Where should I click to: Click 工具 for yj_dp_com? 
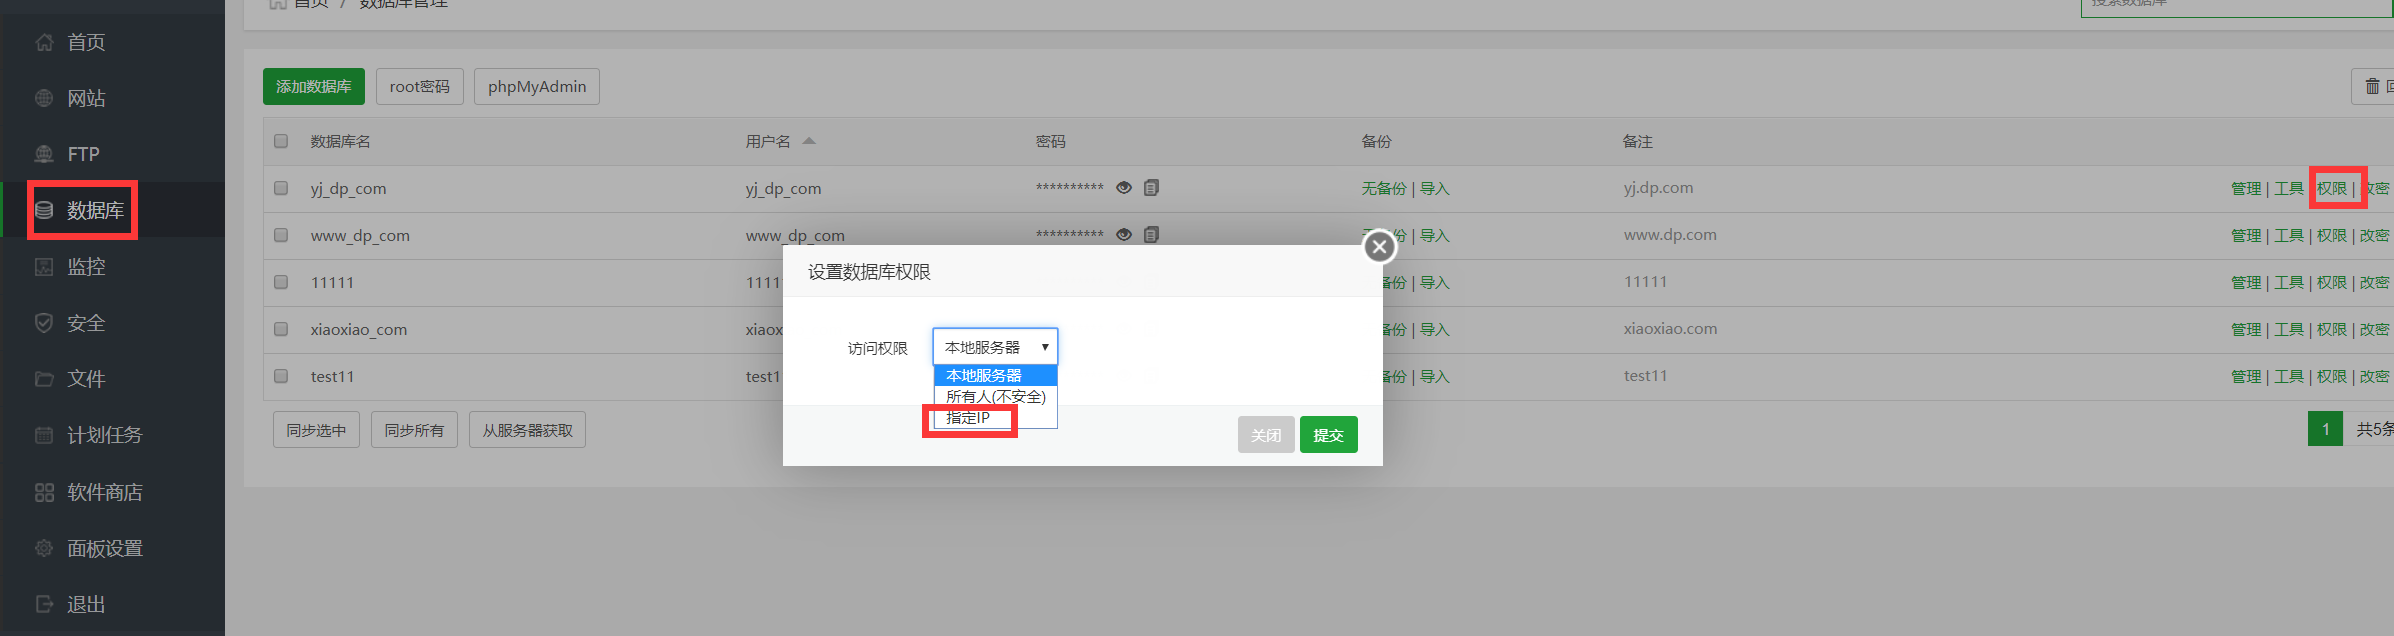(2289, 188)
